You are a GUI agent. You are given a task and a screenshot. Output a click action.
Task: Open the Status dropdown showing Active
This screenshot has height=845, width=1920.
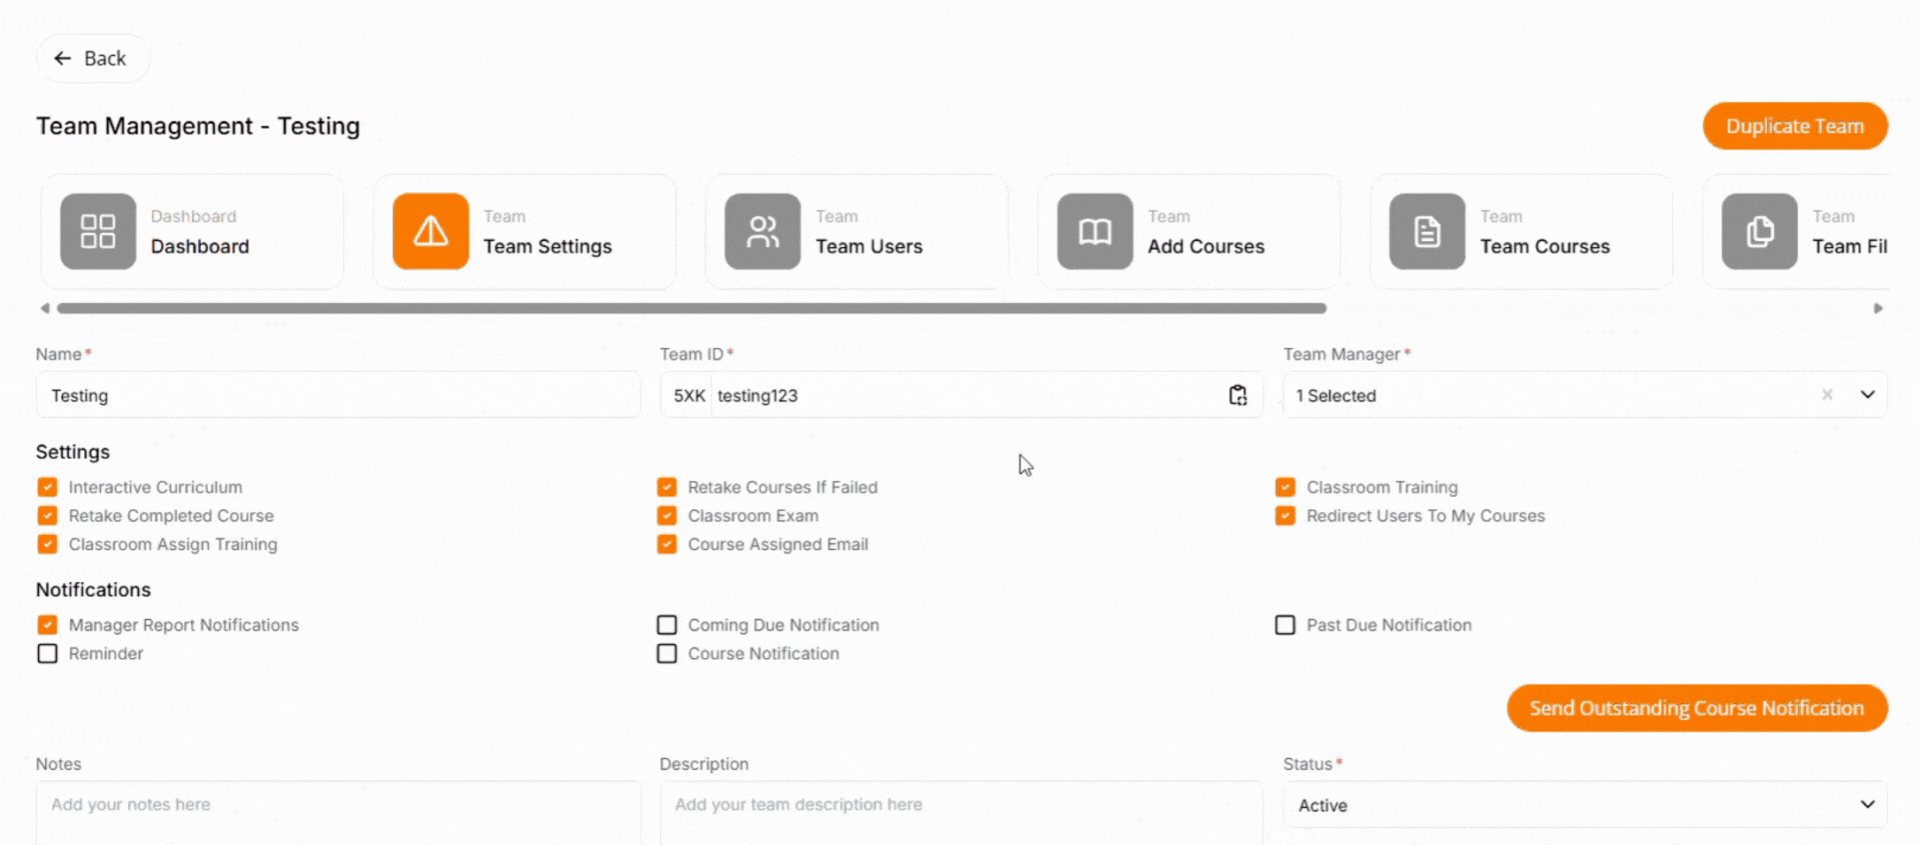[x=1584, y=805]
